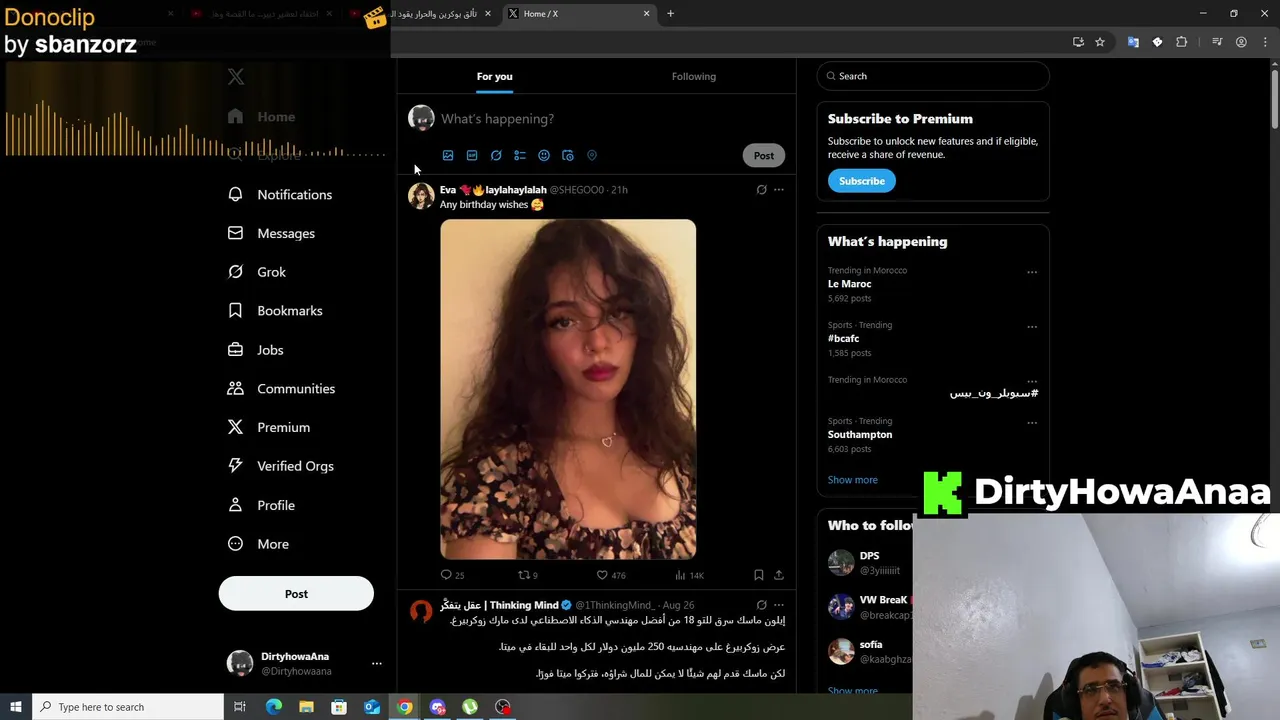1280x720 pixels.
Task: Add a poll to the new post
Action: point(520,156)
